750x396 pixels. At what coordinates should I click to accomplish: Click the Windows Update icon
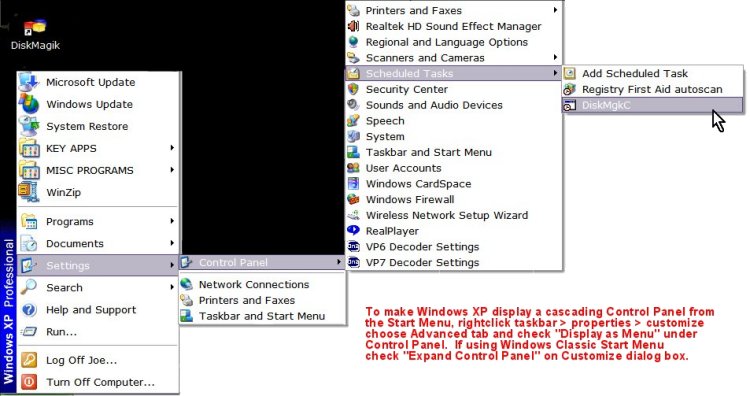[x=29, y=104]
